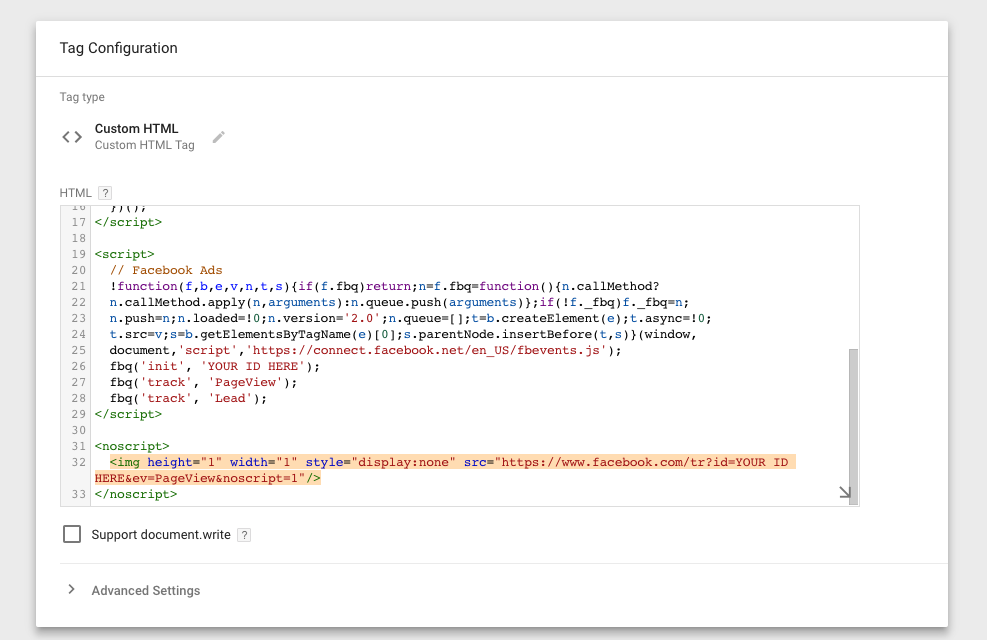This screenshot has height=640, width=987.
Task: Click the n.version='2.0' code line
Action: point(410,318)
